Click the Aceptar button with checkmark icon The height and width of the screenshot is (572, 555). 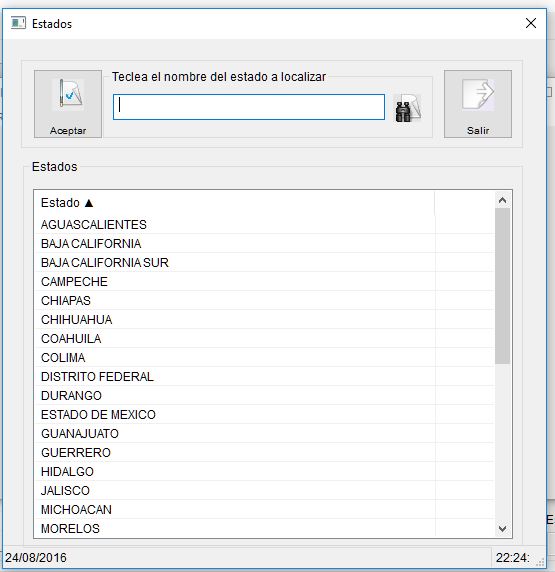(x=68, y=104)
